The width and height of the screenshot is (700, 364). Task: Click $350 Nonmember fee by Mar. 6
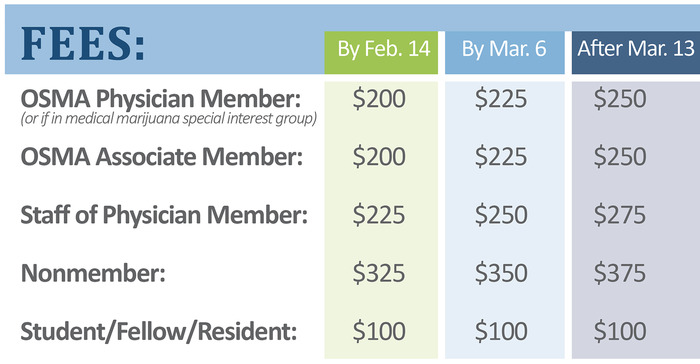tap(501, 273)
